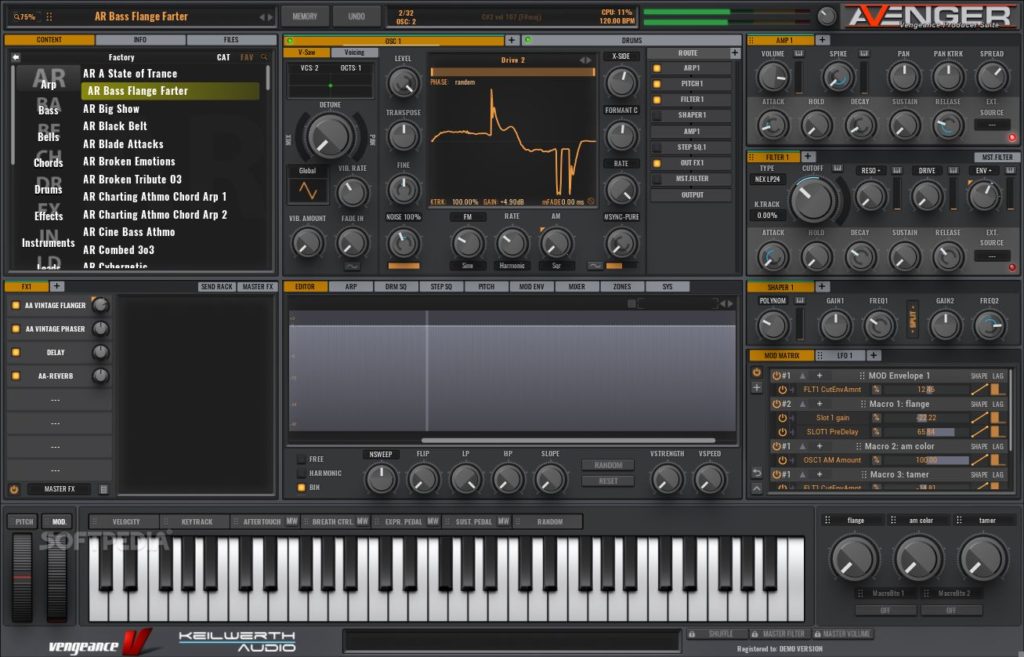Enable the STEP SQ.1 route module
Image resolution: width=1024 pixels, height=657 pixels.
(657, 148)
